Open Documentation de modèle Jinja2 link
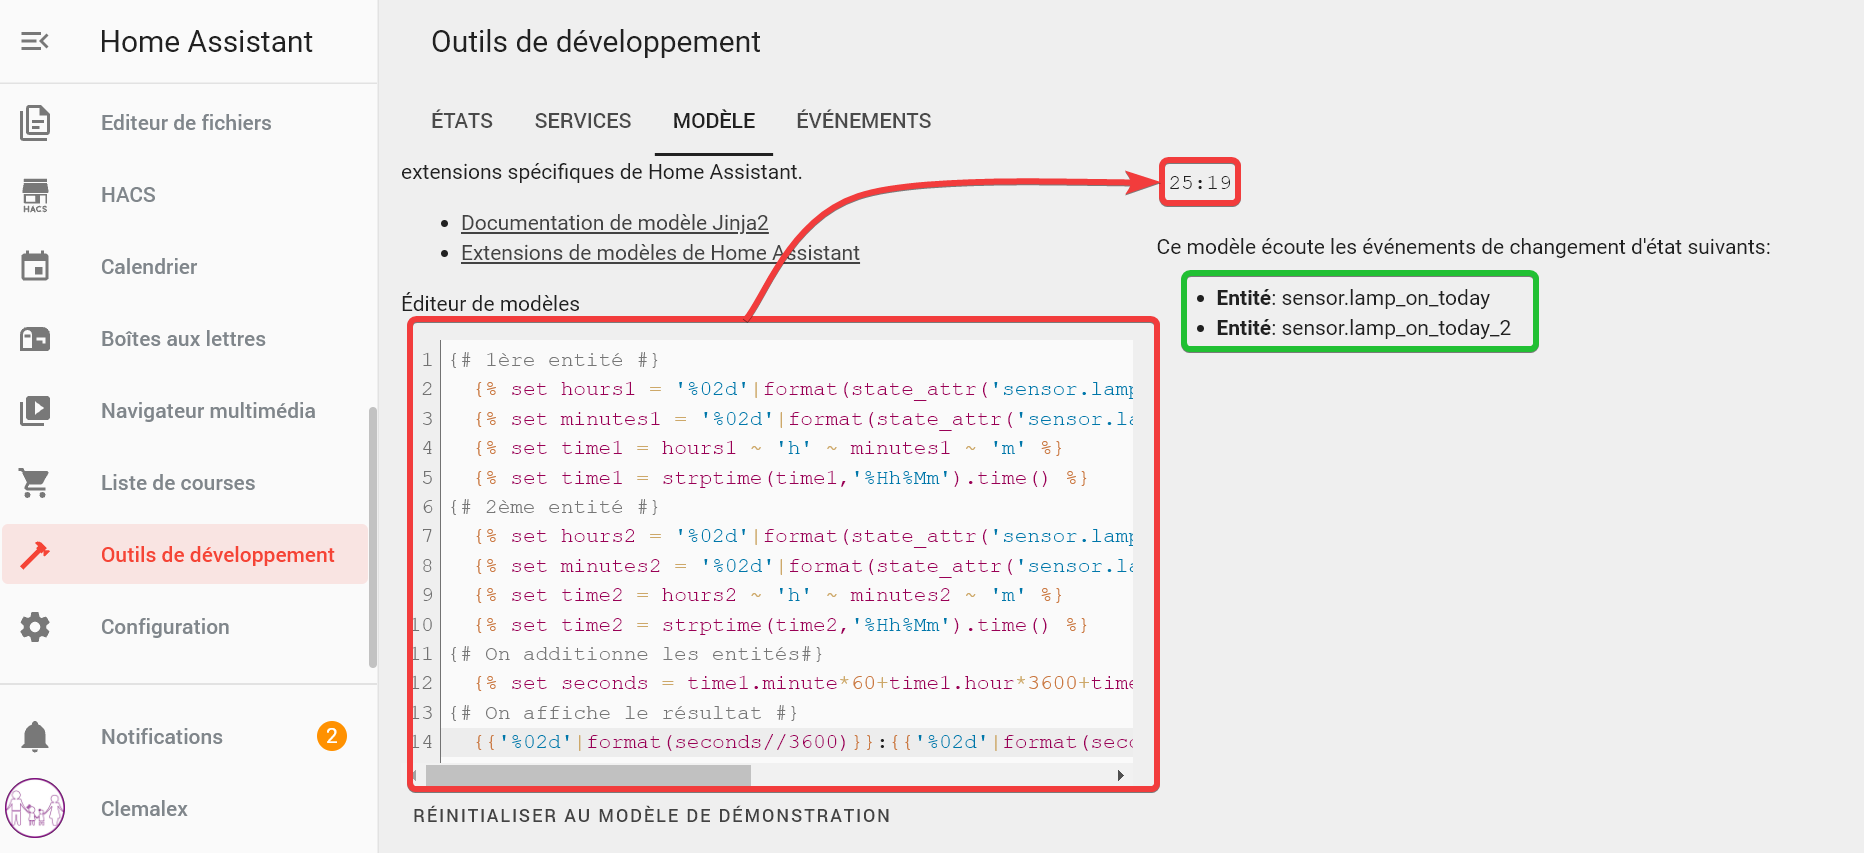1864x853 pixels. (615, 223)
